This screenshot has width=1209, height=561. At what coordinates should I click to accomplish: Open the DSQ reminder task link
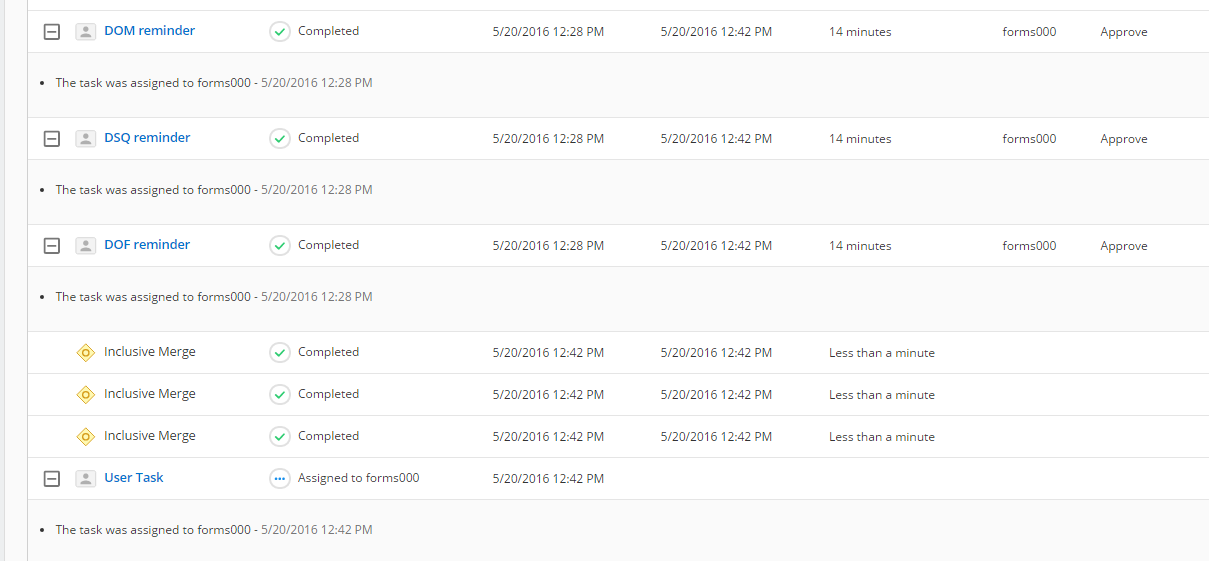point(147,138)
